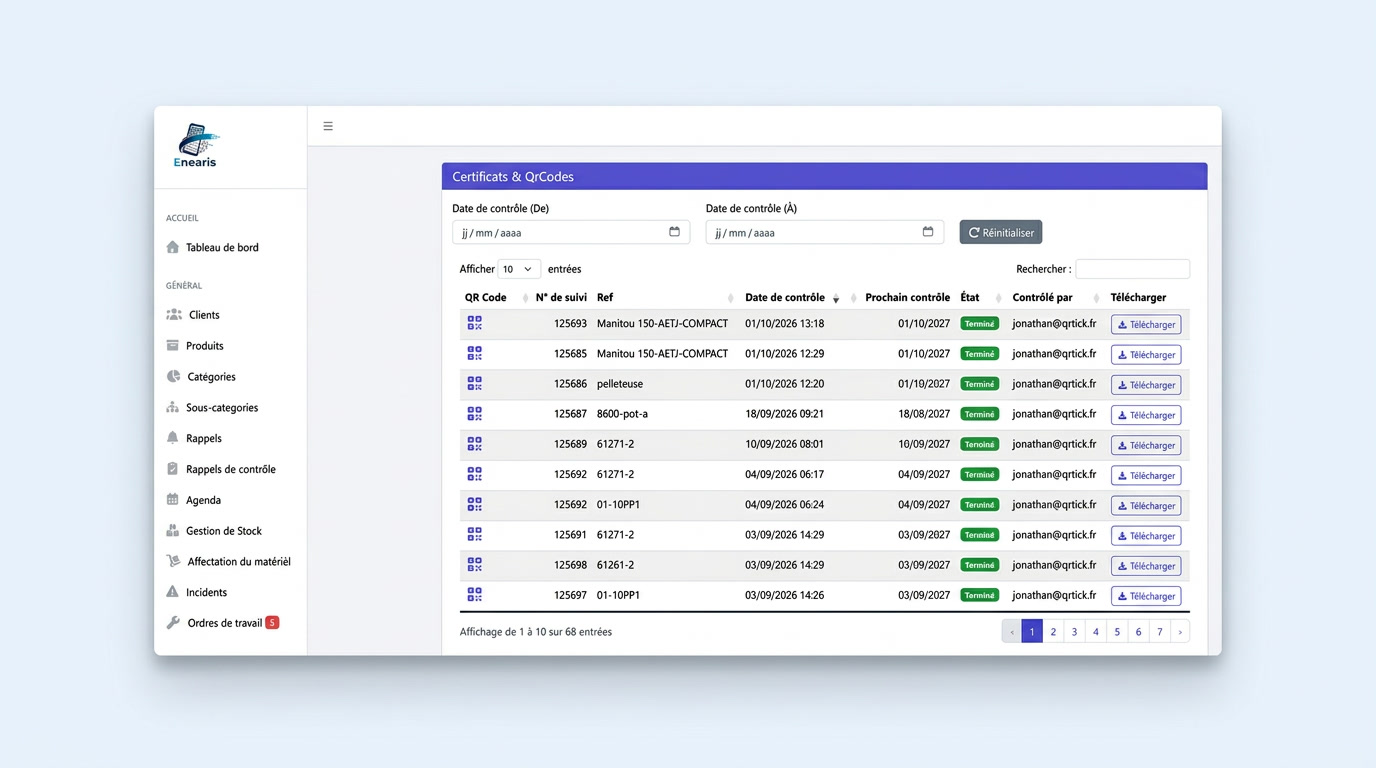Navigate to Produits
1376x768 pixels.
(x=194, y=345)
